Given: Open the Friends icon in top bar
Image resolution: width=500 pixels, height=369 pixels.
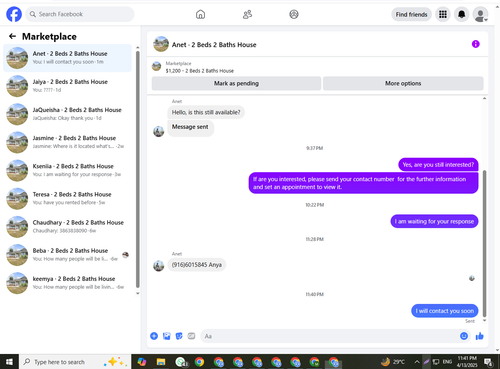Looking at the screenshot, I should (247, 14).
